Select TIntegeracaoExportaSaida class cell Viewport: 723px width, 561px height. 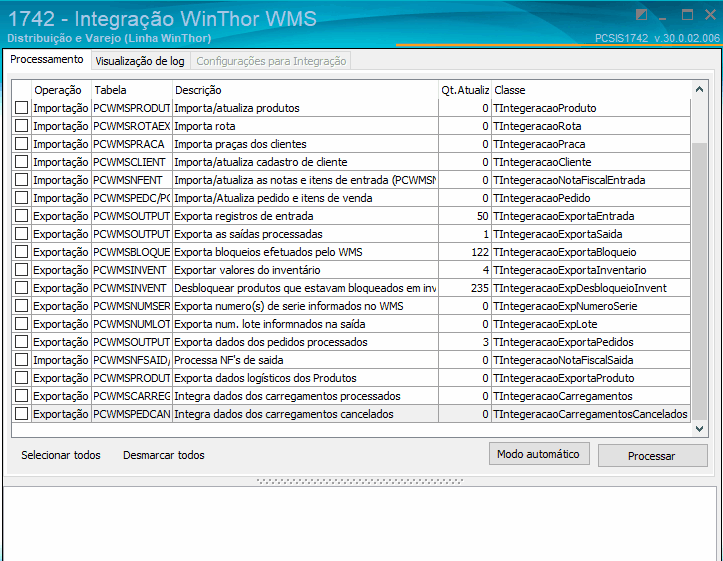(591, 234)
